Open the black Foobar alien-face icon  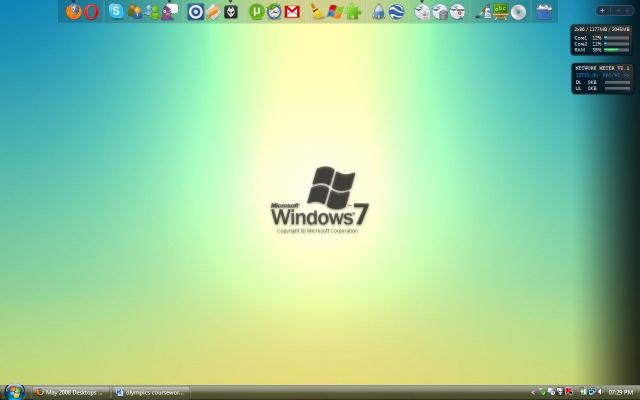(x=231, y=12)
